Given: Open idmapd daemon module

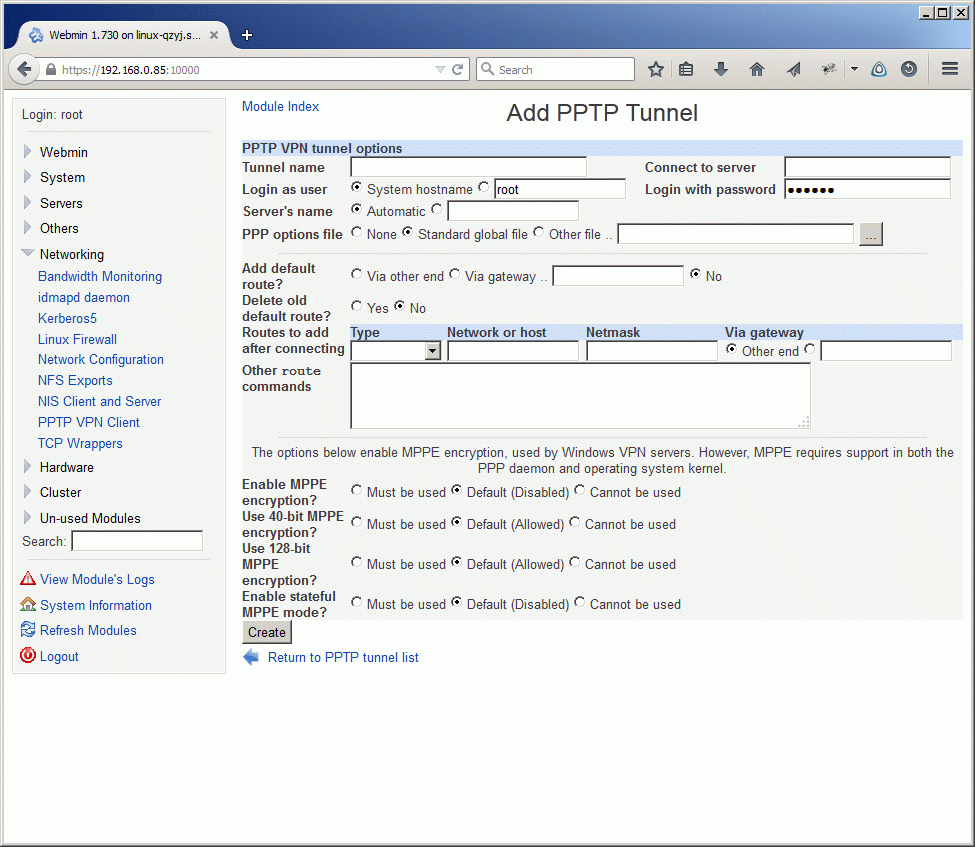Looking at the screenshot, I should [x=83, y=297].
